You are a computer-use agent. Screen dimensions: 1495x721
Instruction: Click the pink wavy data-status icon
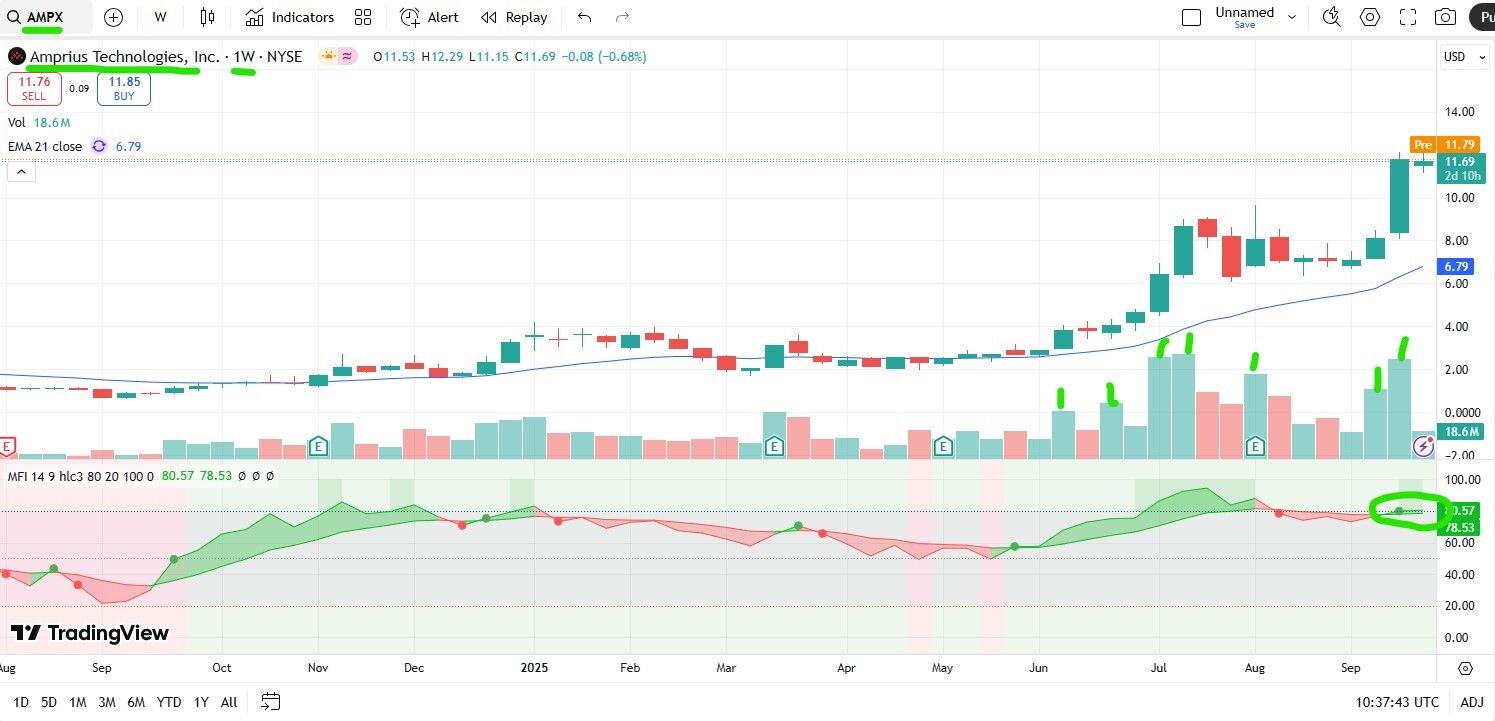pyautogui.click(x=347, y=57)
